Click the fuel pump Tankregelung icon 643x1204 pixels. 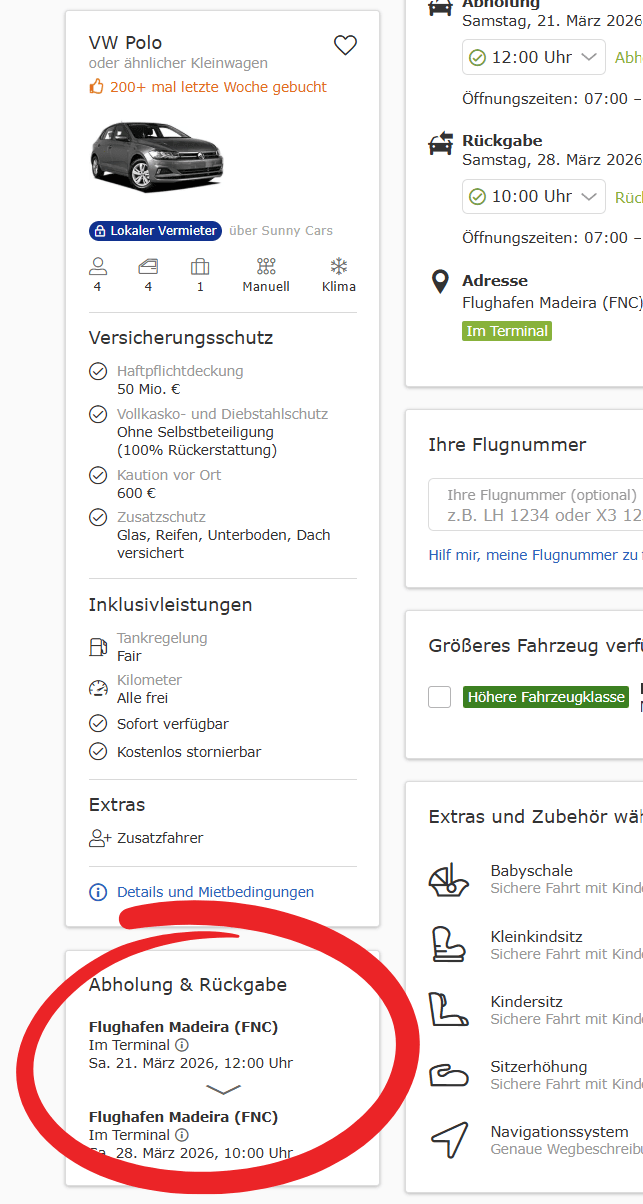click(98, 647)
